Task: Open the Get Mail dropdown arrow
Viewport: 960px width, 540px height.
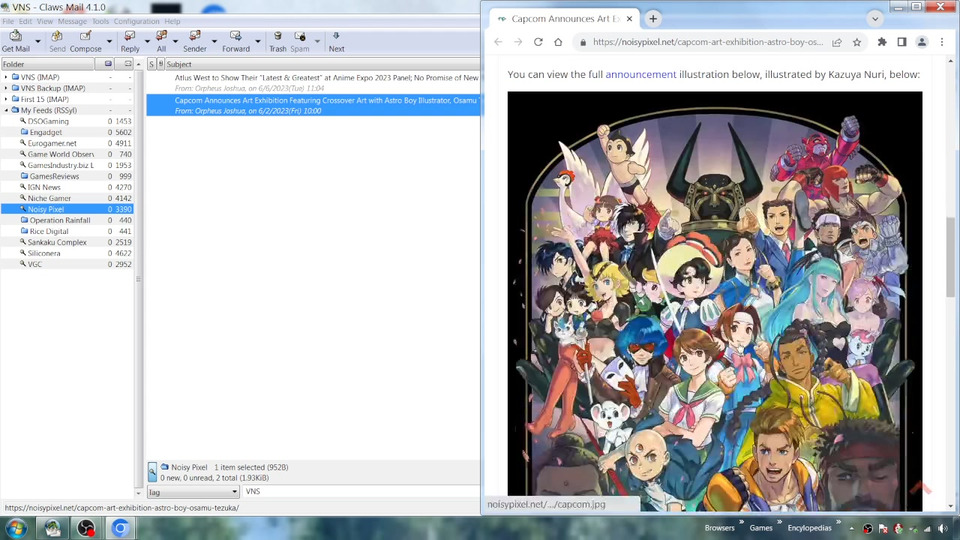Action: pyautogui.click(x=38, y=42)
